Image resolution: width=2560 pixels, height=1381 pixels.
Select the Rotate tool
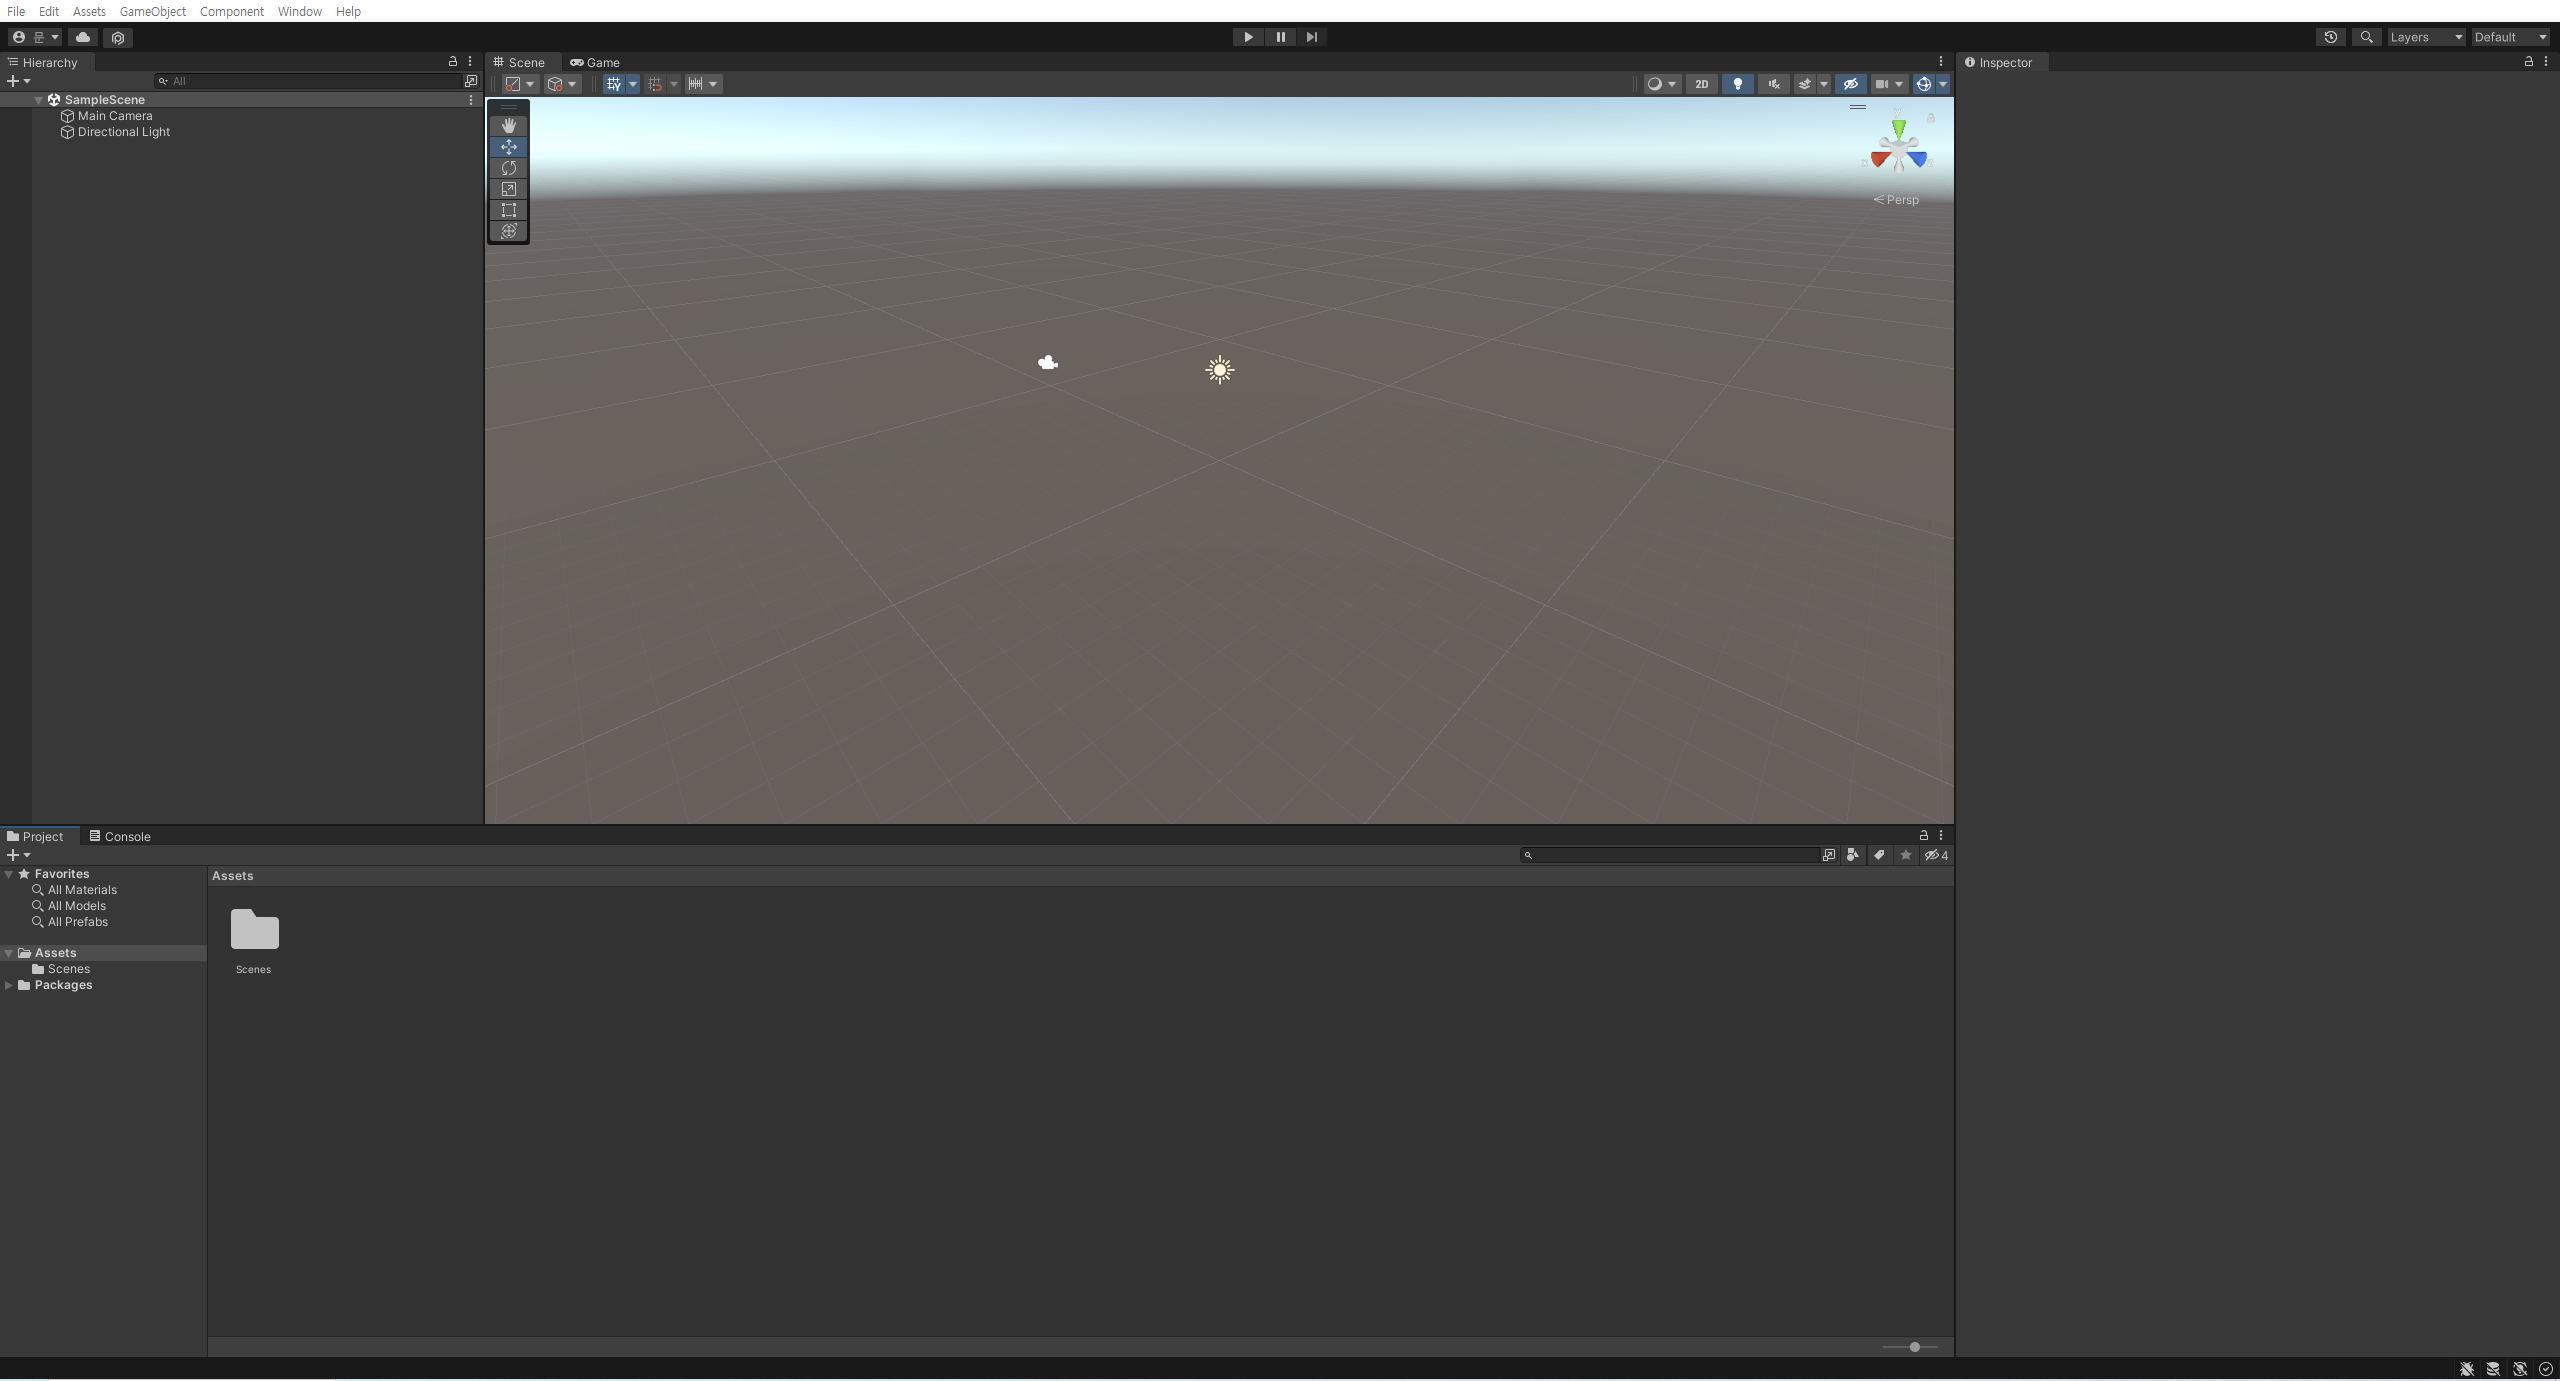tap(509, 168)
